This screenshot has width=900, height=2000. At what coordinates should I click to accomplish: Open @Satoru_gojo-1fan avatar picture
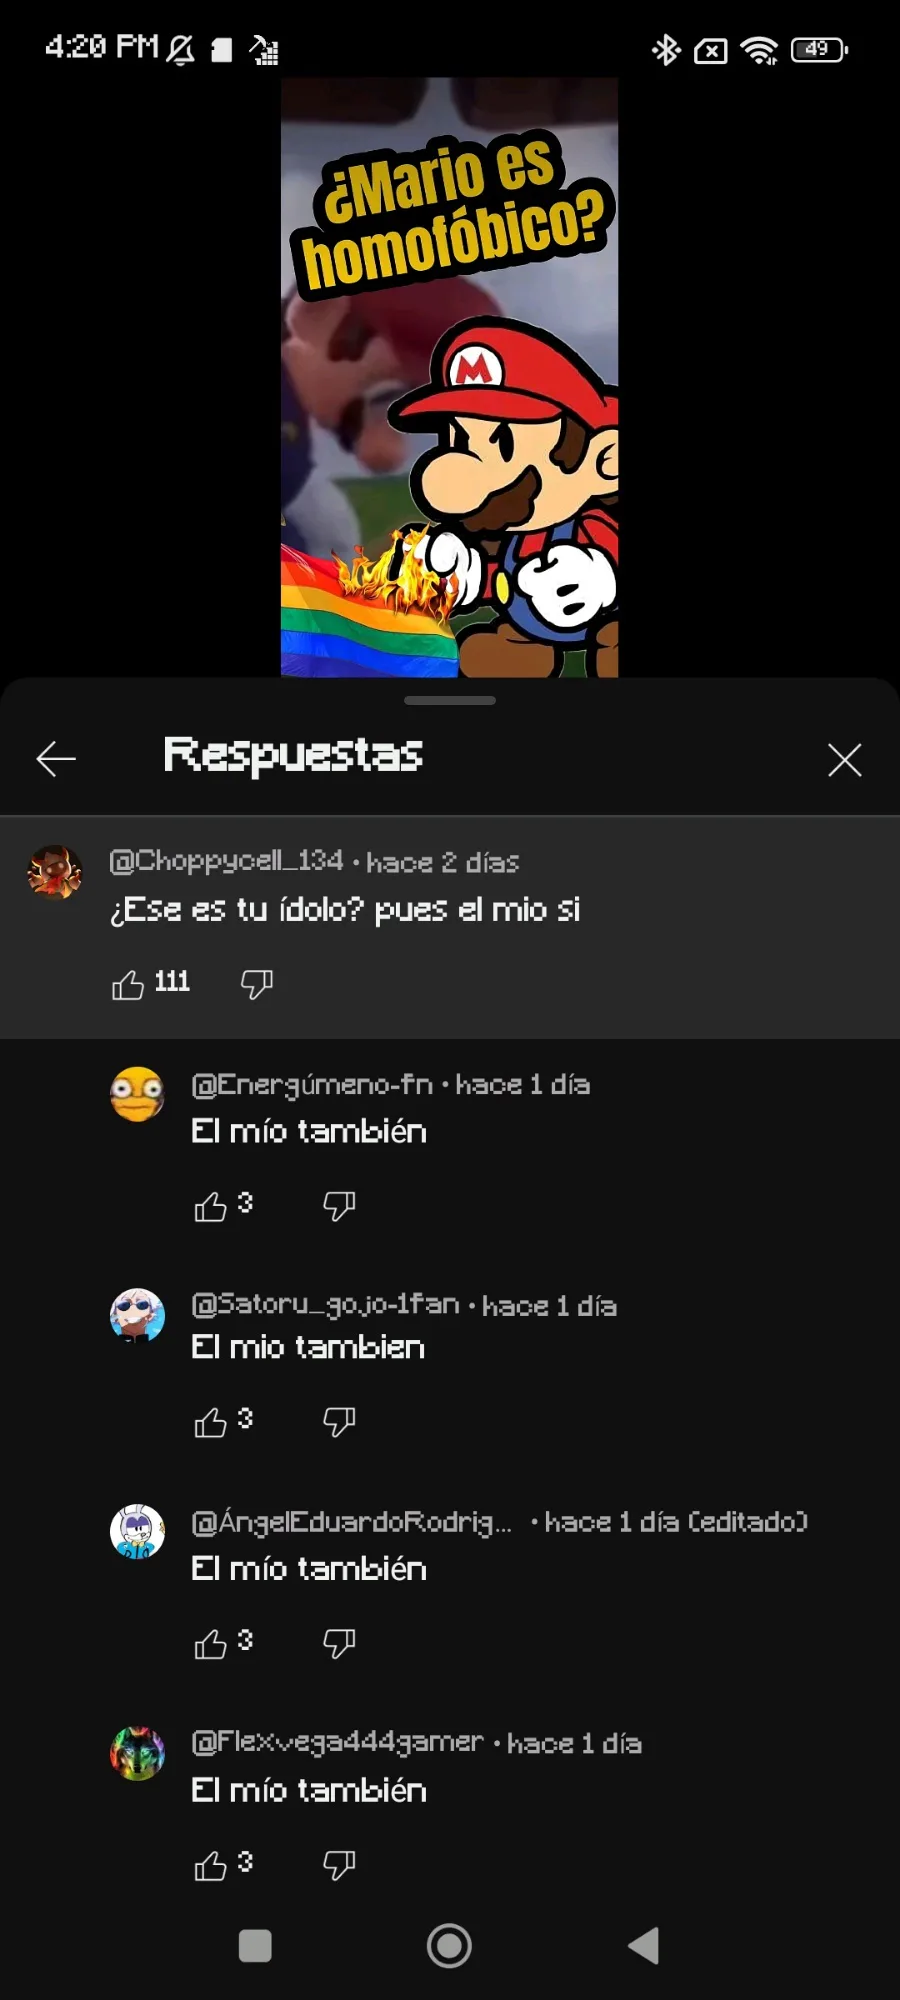coord(137,1315)
